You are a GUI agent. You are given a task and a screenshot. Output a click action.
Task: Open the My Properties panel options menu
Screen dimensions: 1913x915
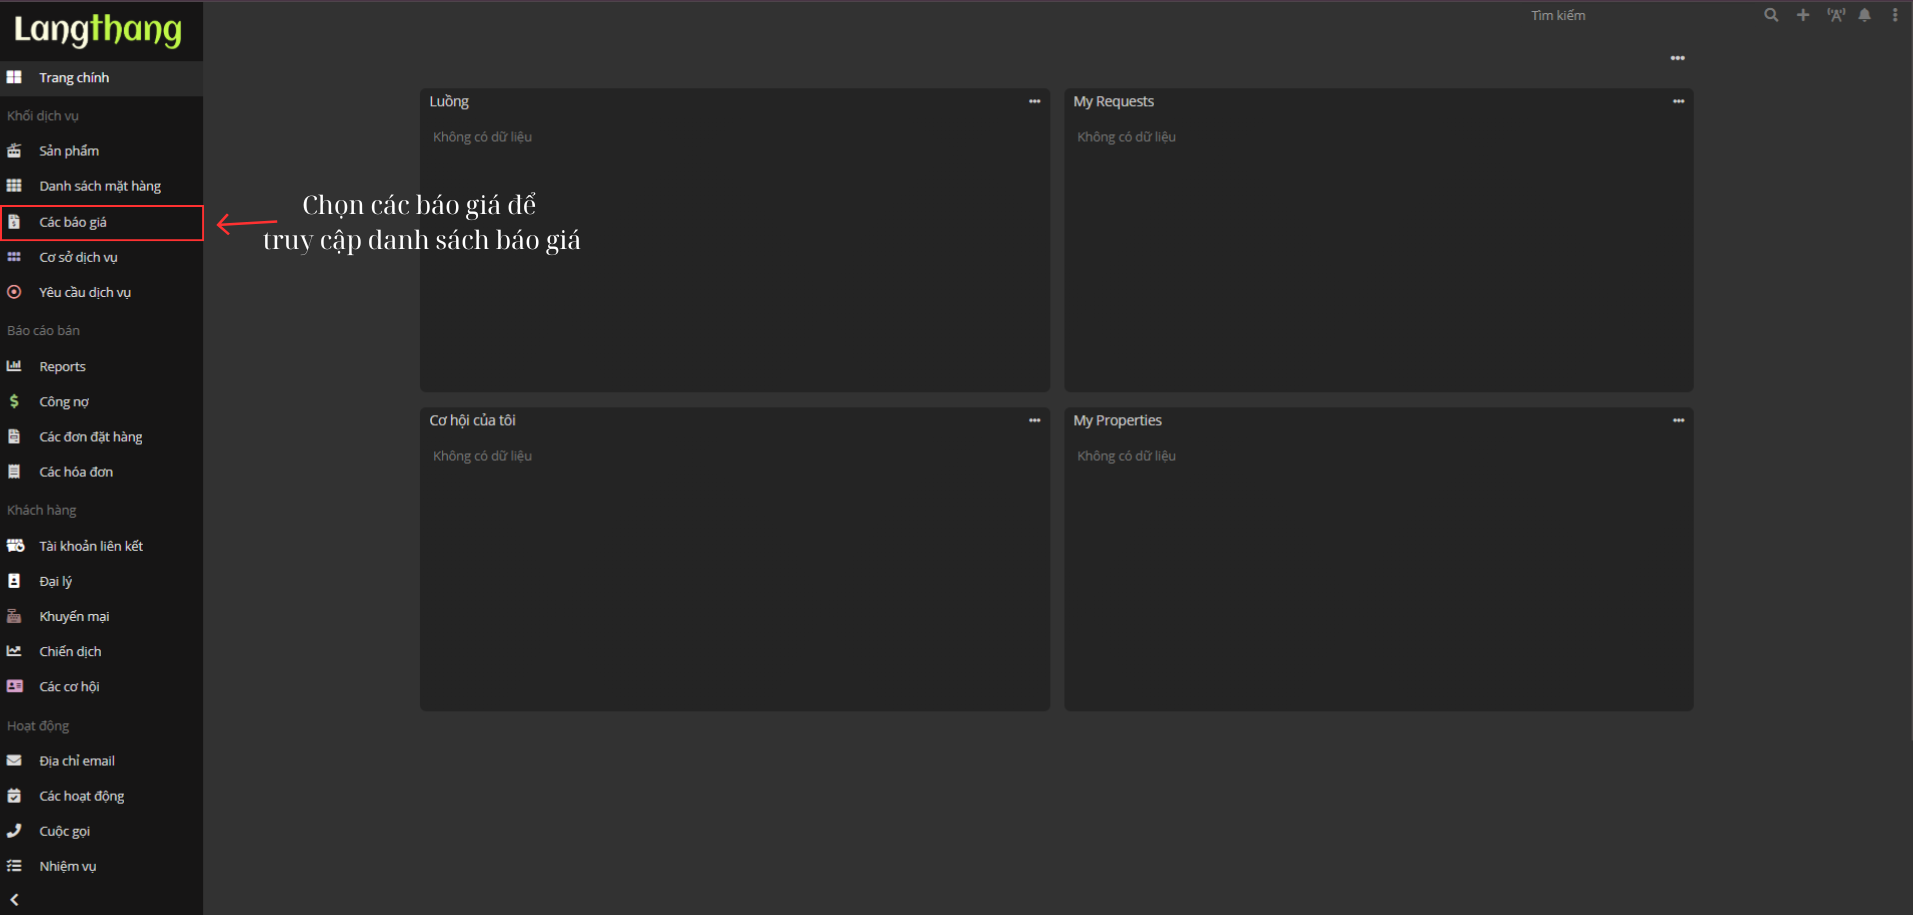pos(1678,420)
